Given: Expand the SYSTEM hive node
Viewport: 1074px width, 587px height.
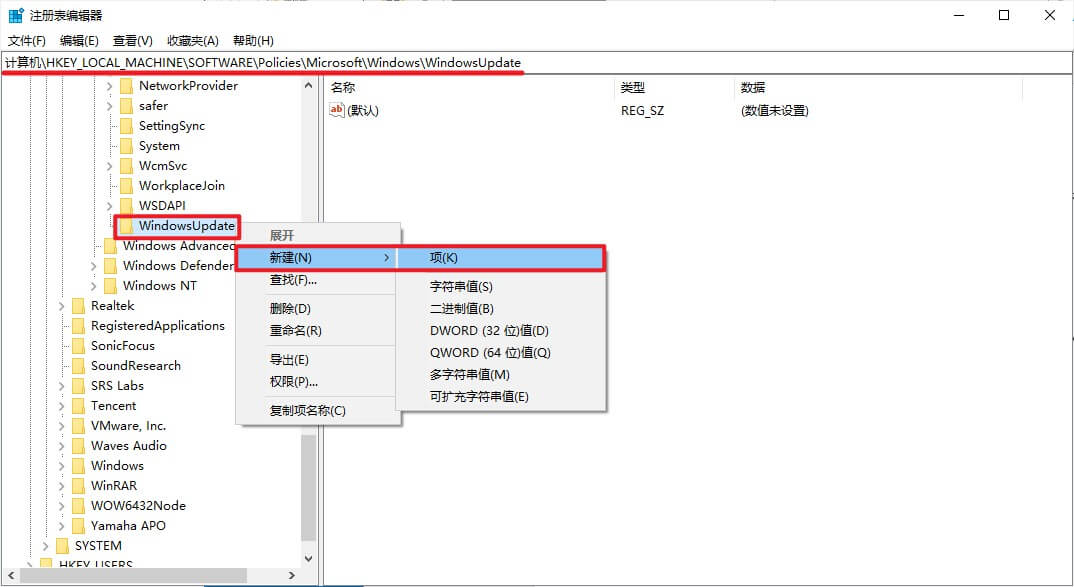Looking at the screenshot, I should tap(46, 546).
